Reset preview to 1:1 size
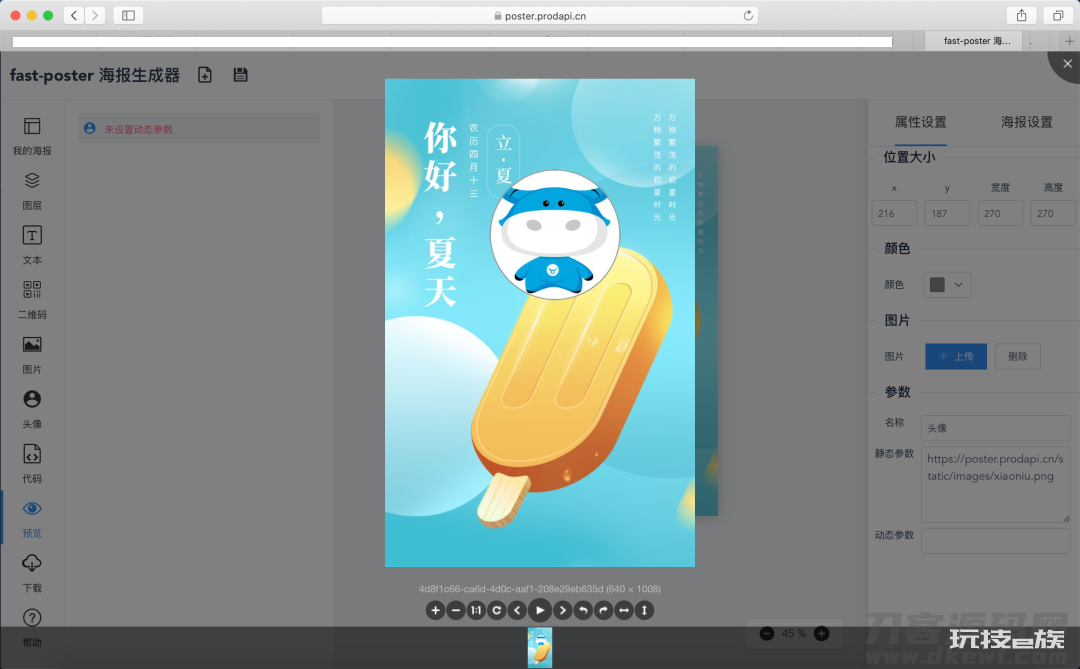Viewport: 1080px width, 669px height. [476, 610]
